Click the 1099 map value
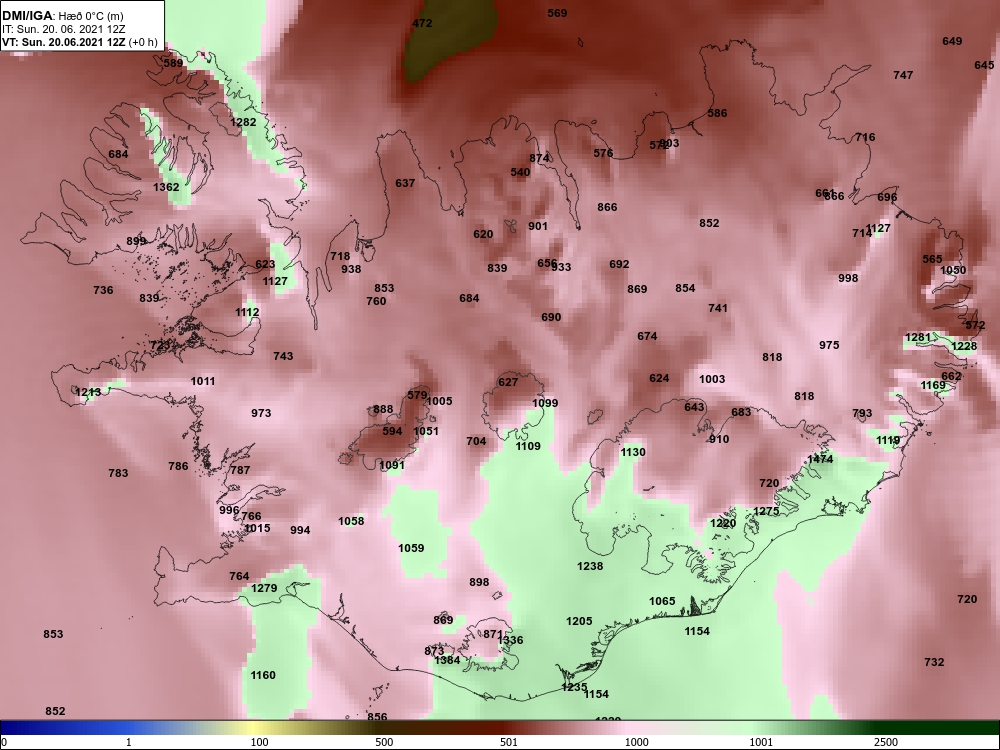 [x=545, y=403]
